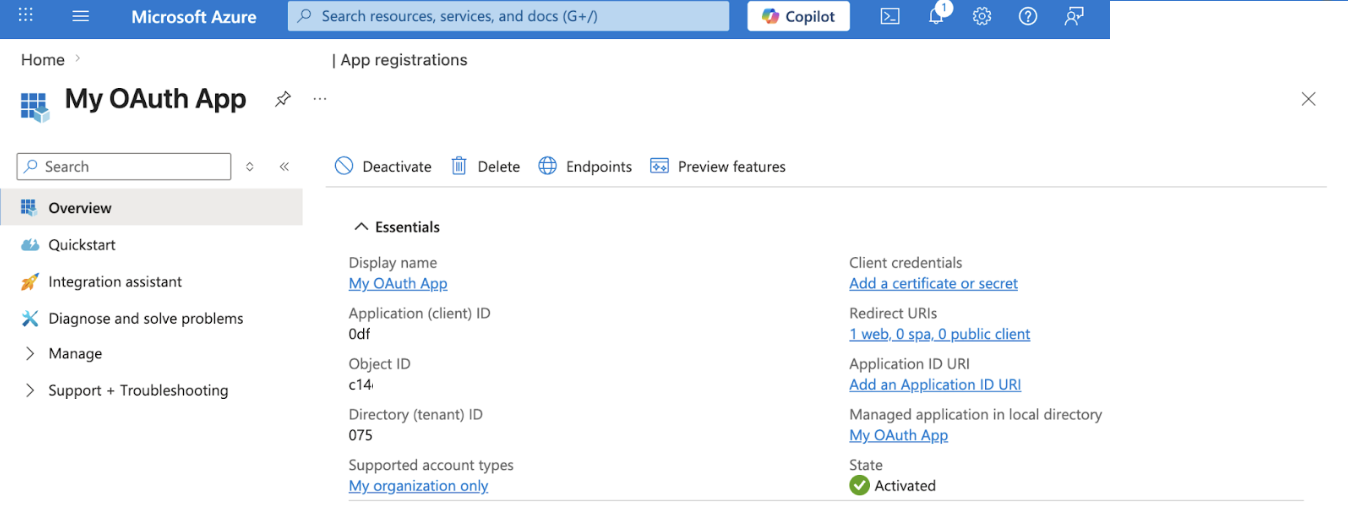This screenshot has width=1348, height=516.
Task: Click the Client credentials label
Action: [x=906, y=263]
